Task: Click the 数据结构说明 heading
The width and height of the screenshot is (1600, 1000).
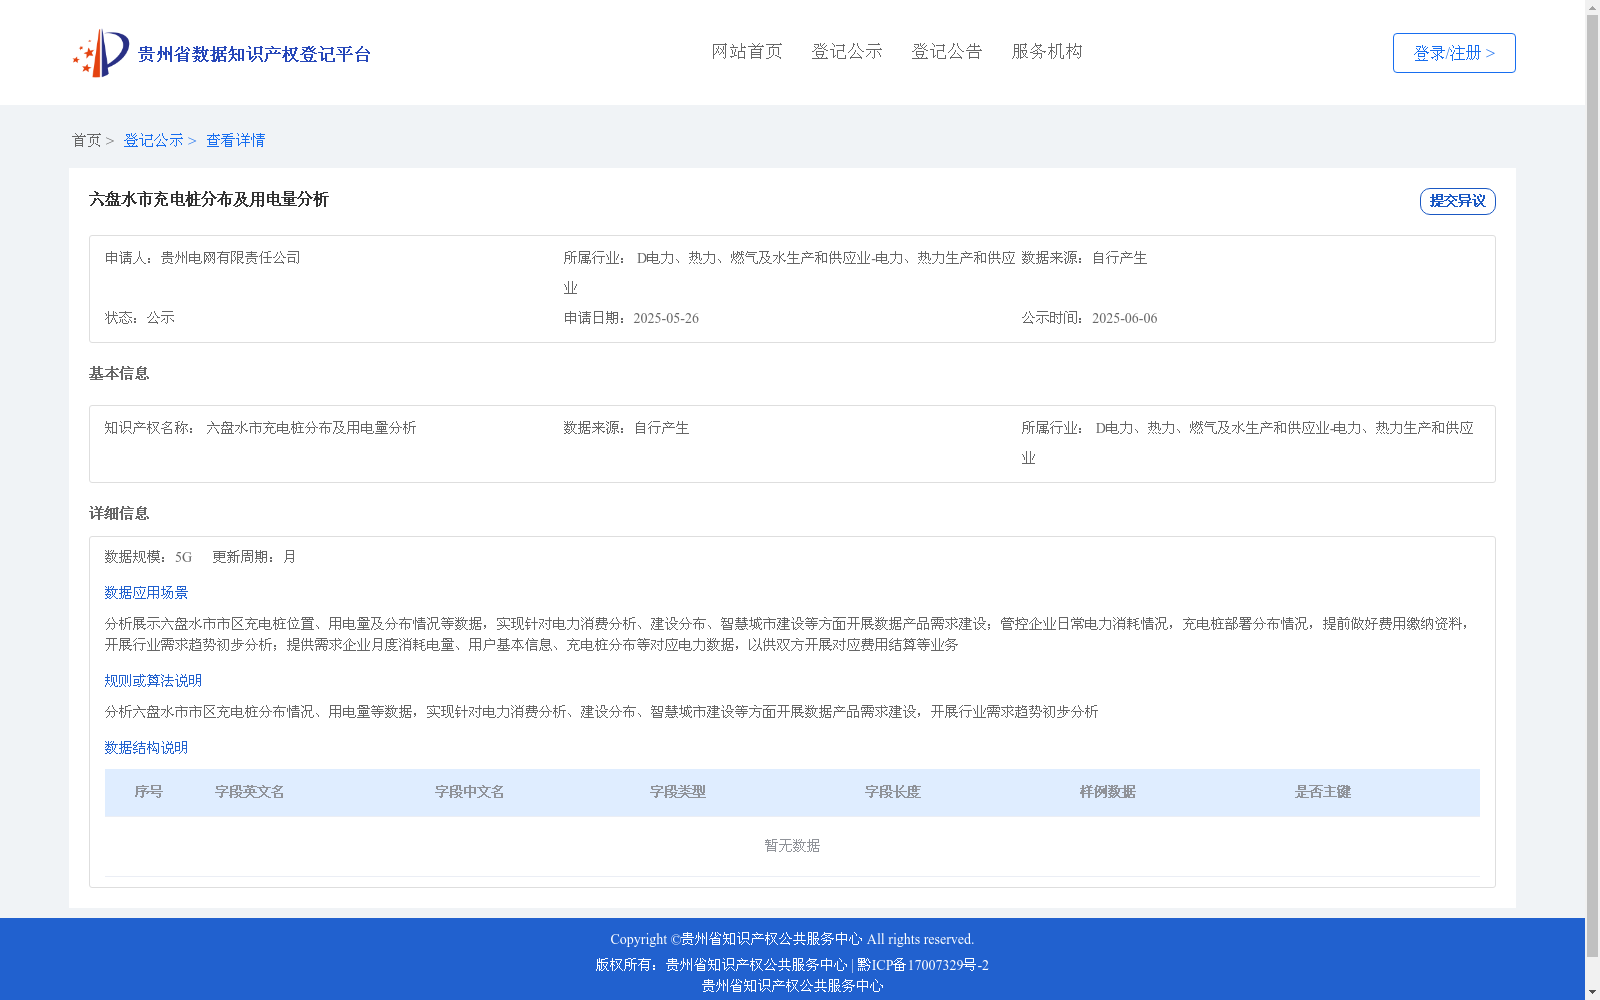Action: (146, 748)
